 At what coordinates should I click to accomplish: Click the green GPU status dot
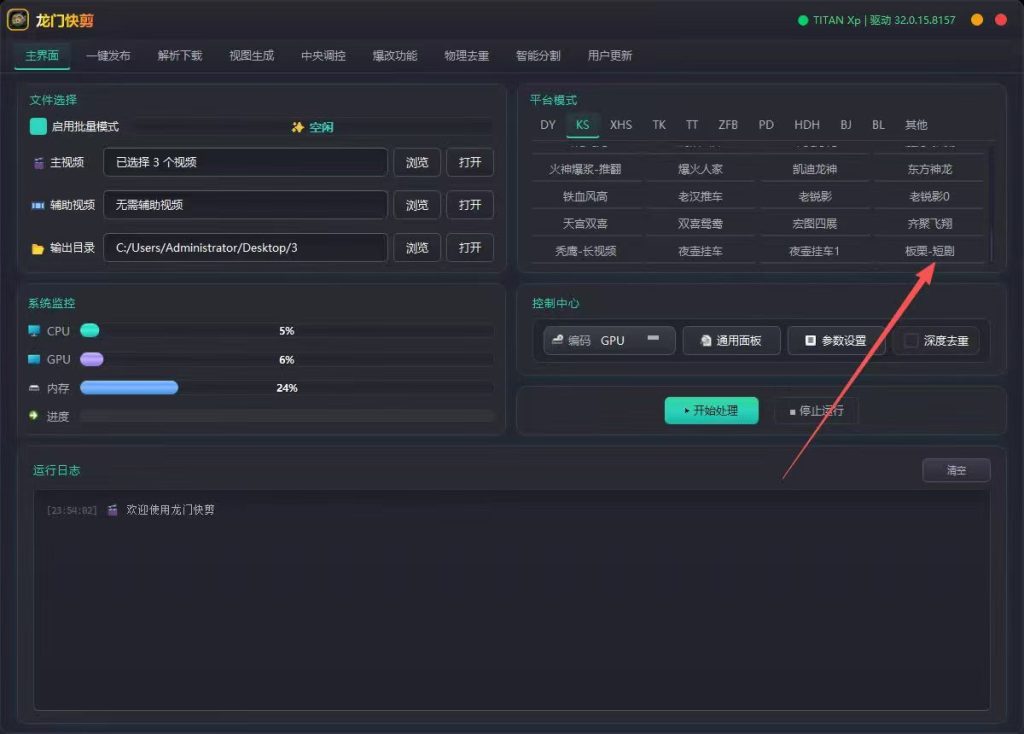click(803, 20)
